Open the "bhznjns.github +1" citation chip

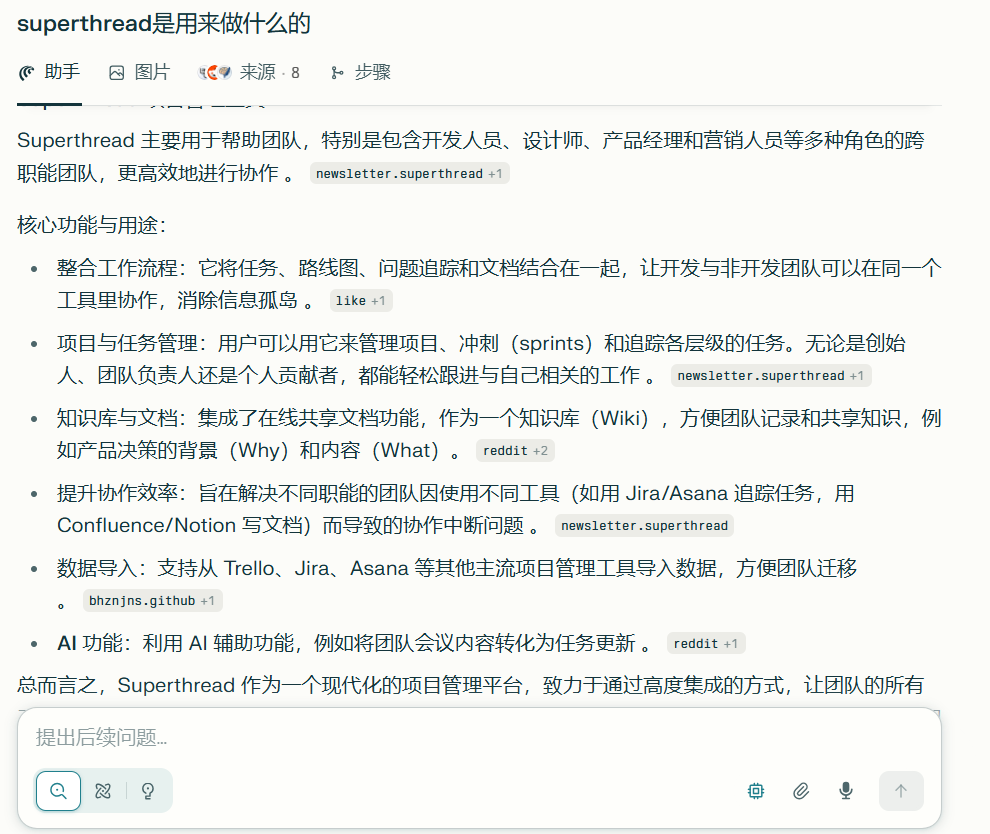pos(152,601)
